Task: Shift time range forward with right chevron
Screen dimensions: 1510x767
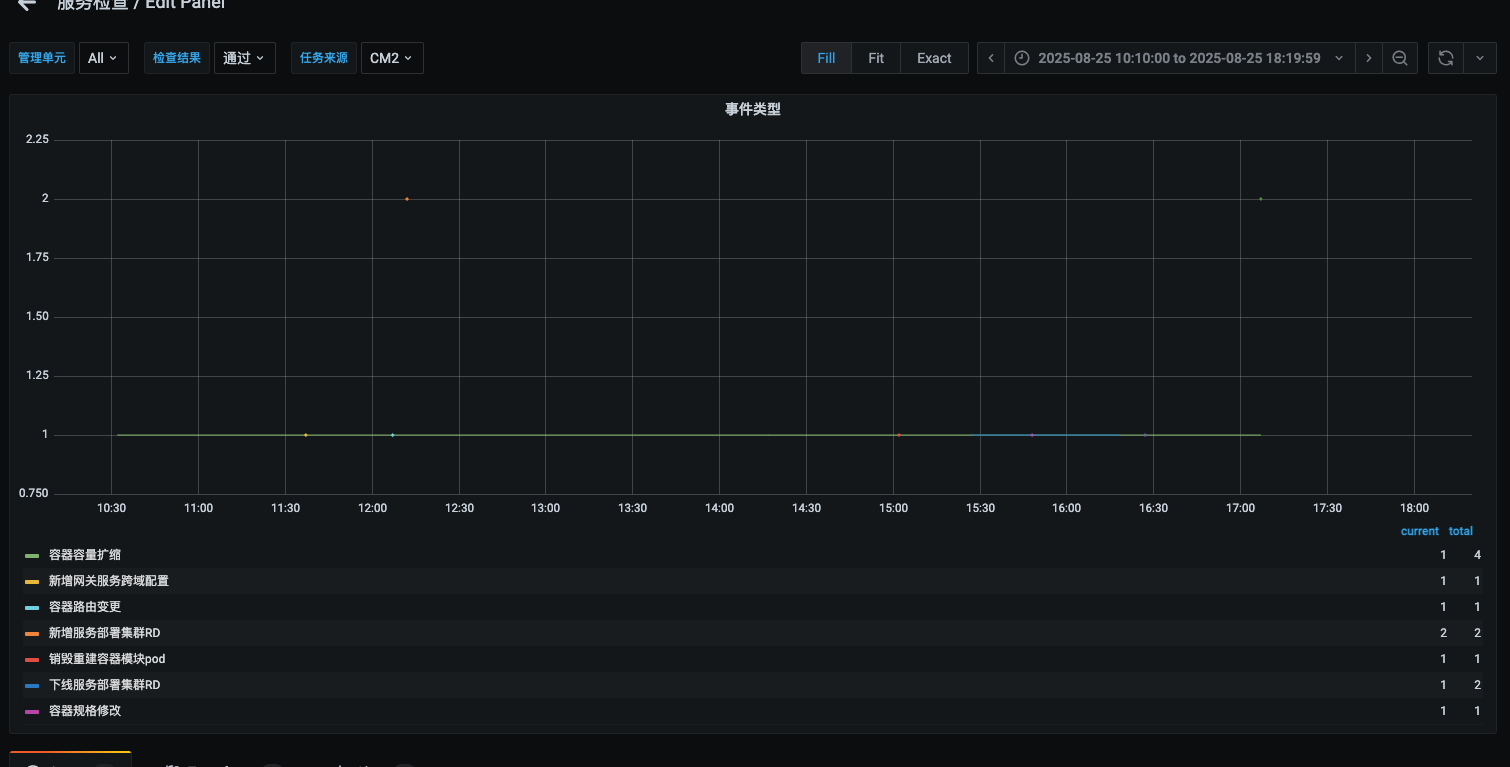Action: pyautogui.click(x=1369, y=58)
